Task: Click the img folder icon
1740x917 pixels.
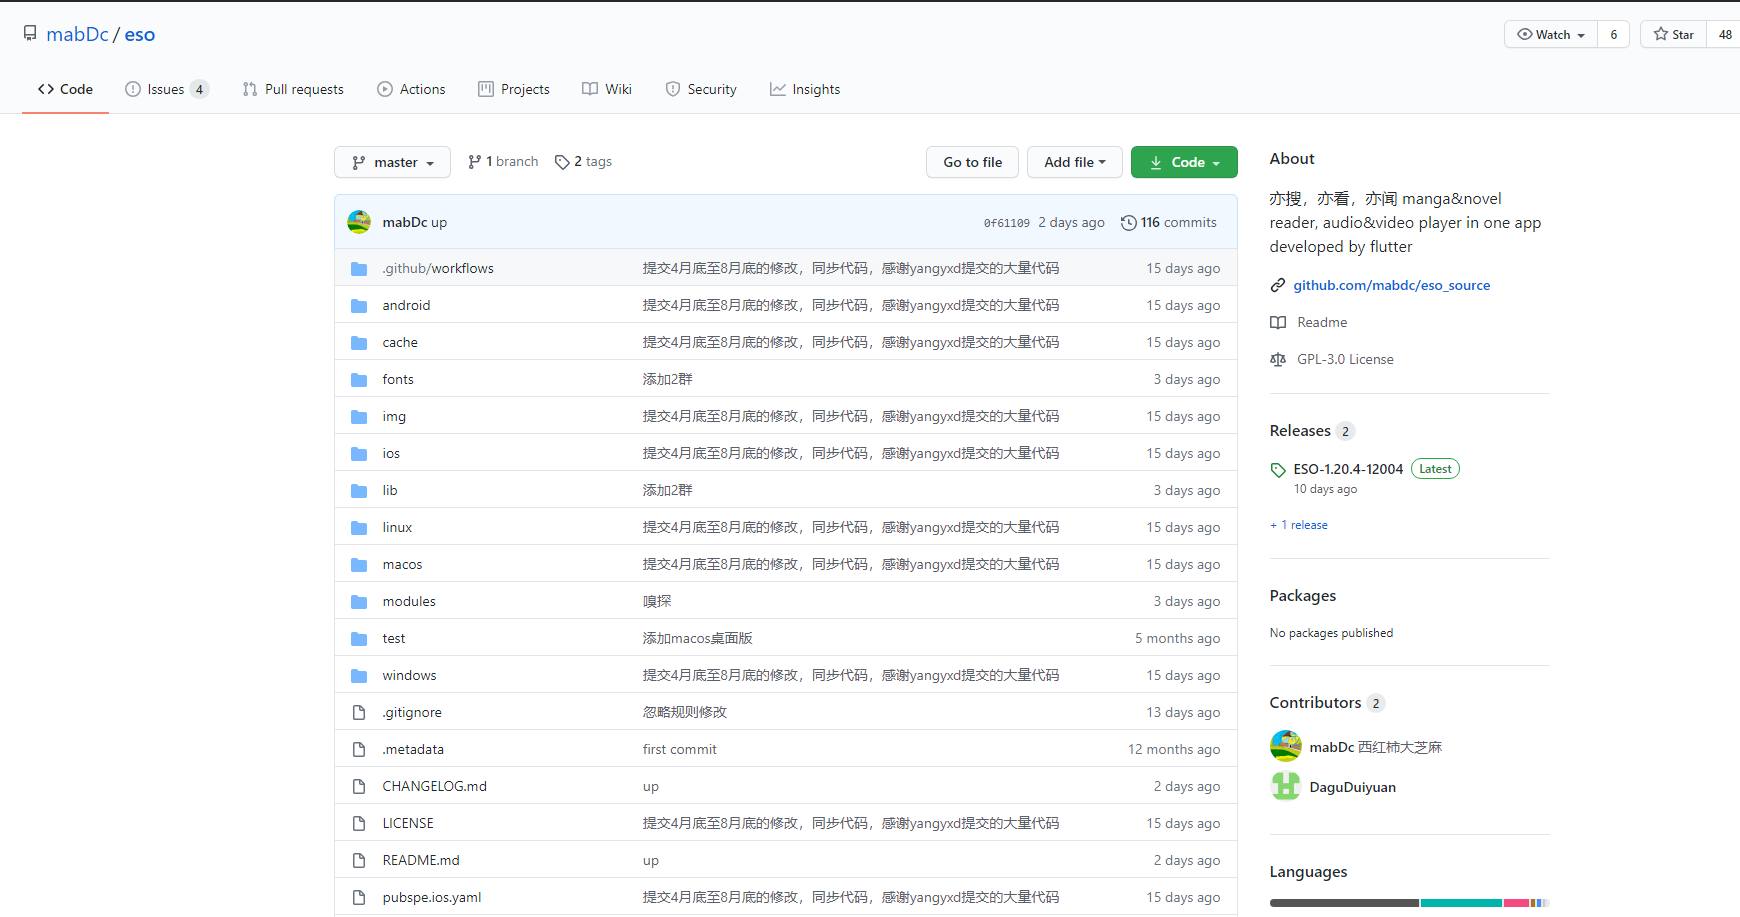Action: tap(359, 416)
